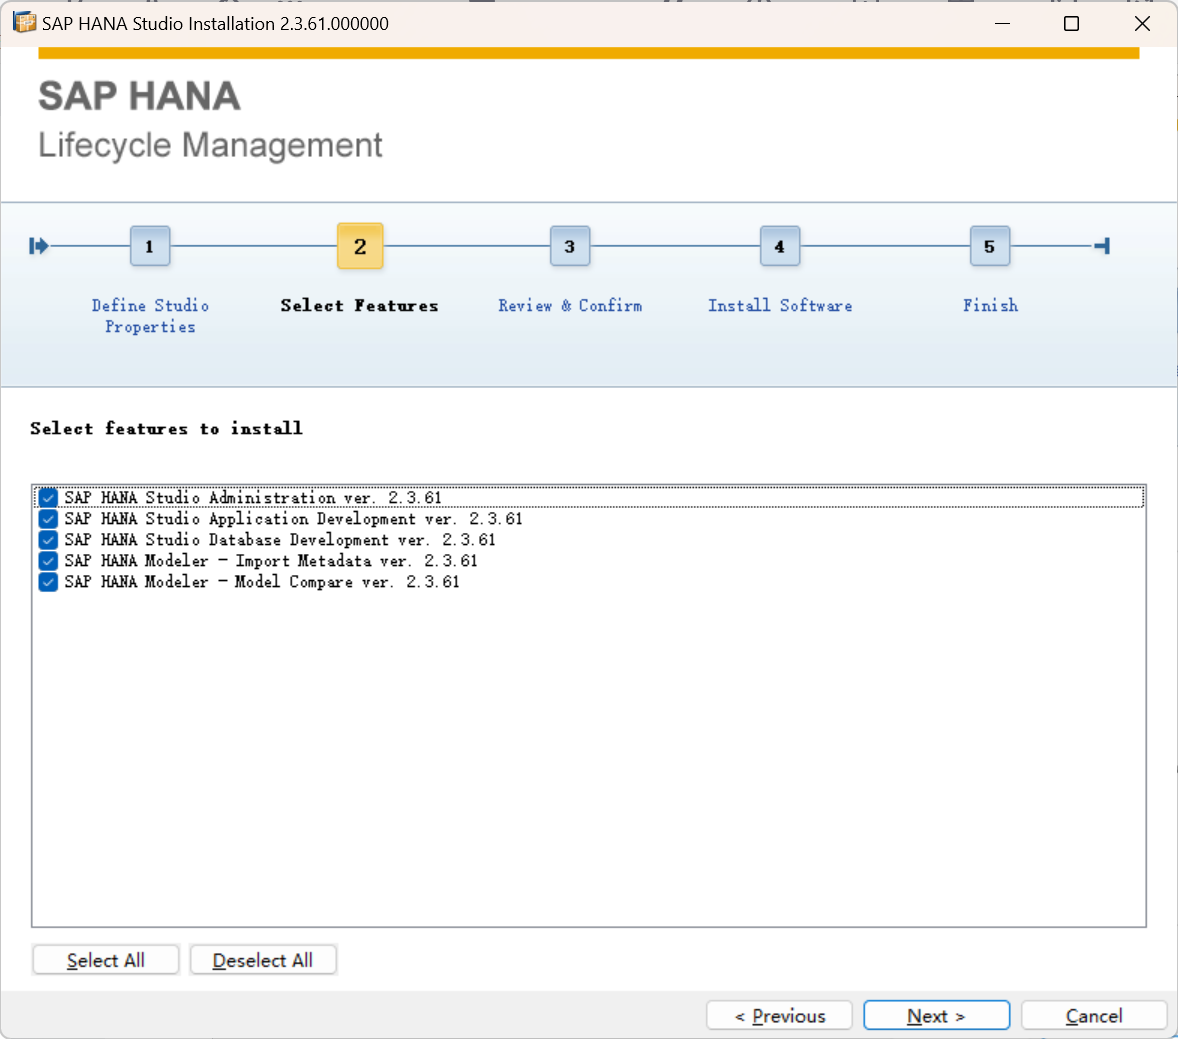Close the installer window
The image size is (1178, 1039).
1142,23
